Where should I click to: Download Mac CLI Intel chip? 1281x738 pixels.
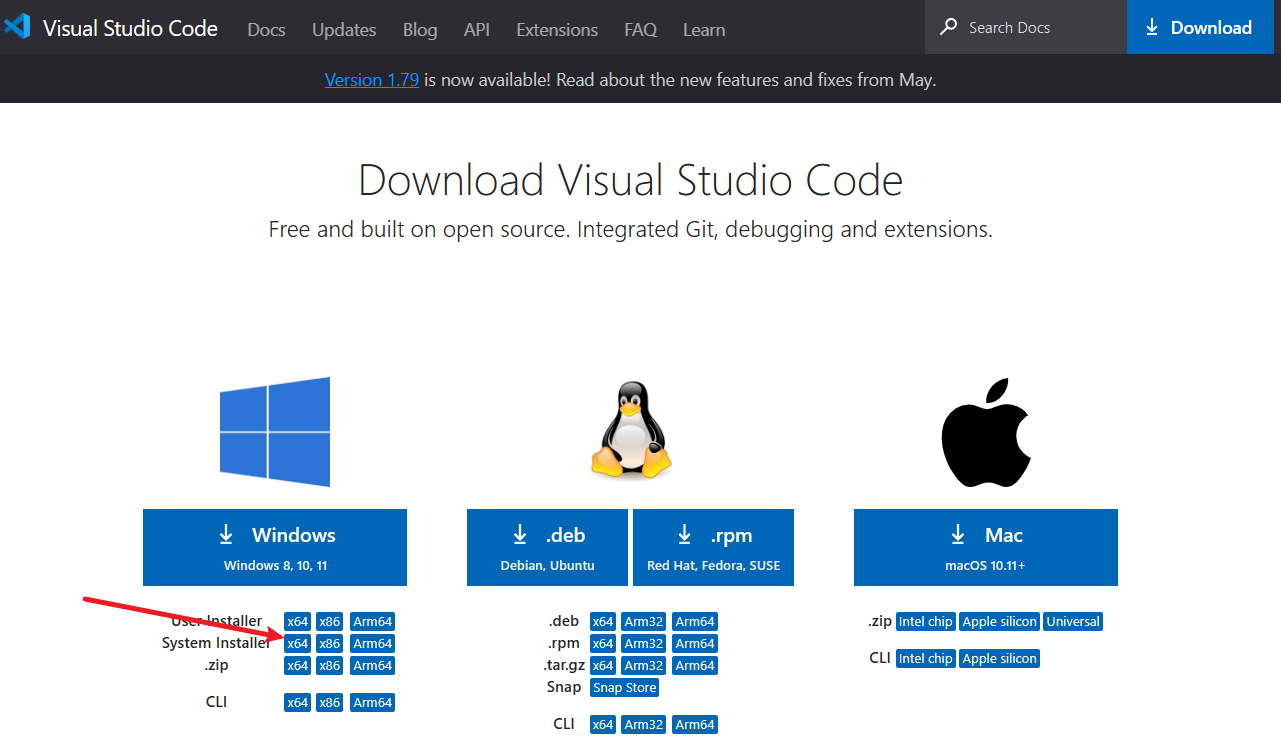(926, 658)
